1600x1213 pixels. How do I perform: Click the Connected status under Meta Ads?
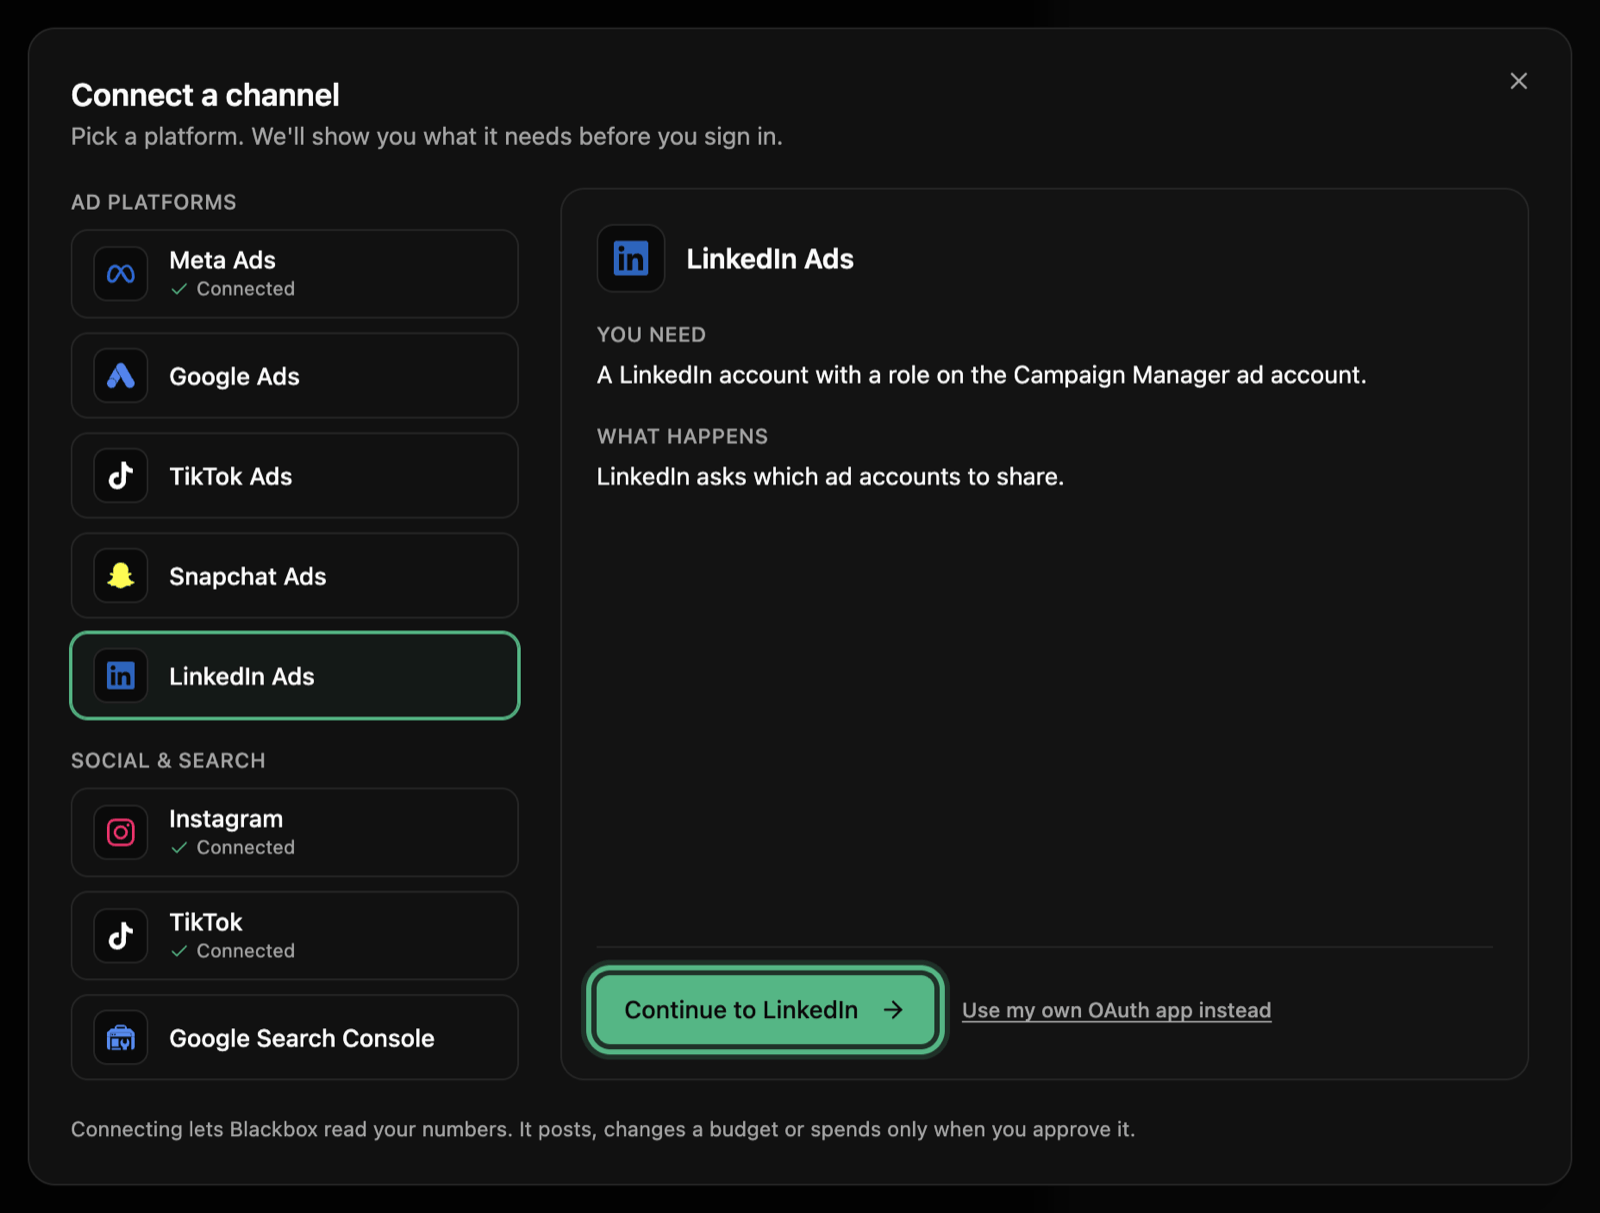246,289
